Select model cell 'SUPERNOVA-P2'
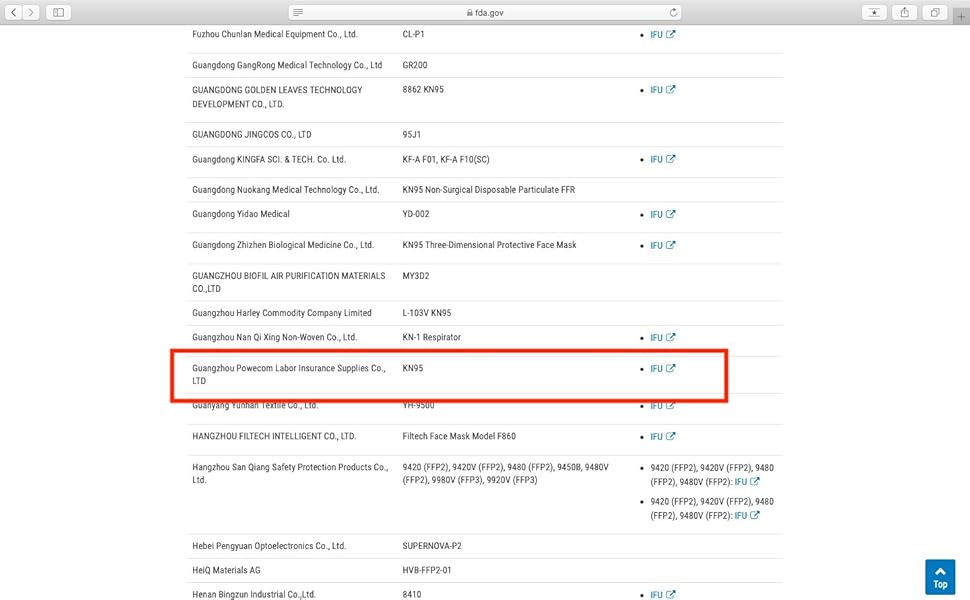This screenshot has width=970, height=600. pyautogui.click(x=432, y=546)
